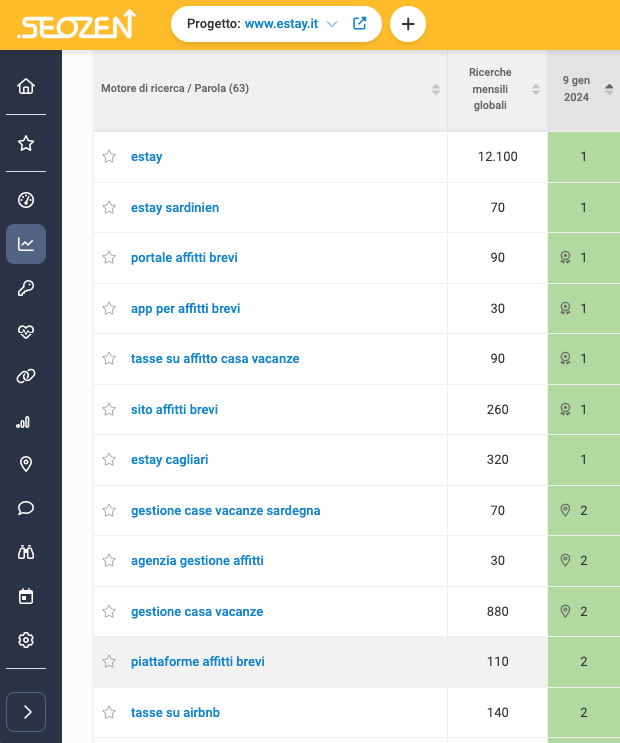Toggle favorite star for tasse su airbnb
Screen dimensions: 620x743
click(x=109, y=712)
